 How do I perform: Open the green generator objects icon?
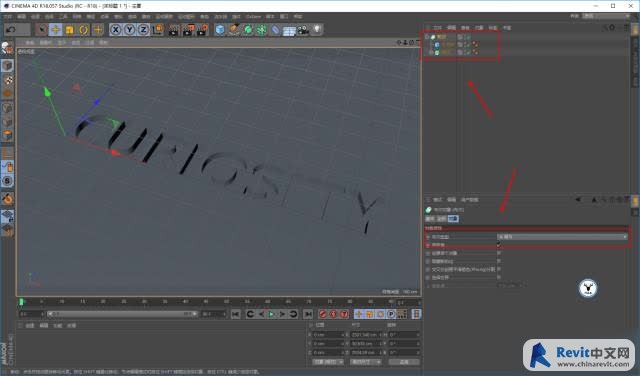[x=248, y=30]
